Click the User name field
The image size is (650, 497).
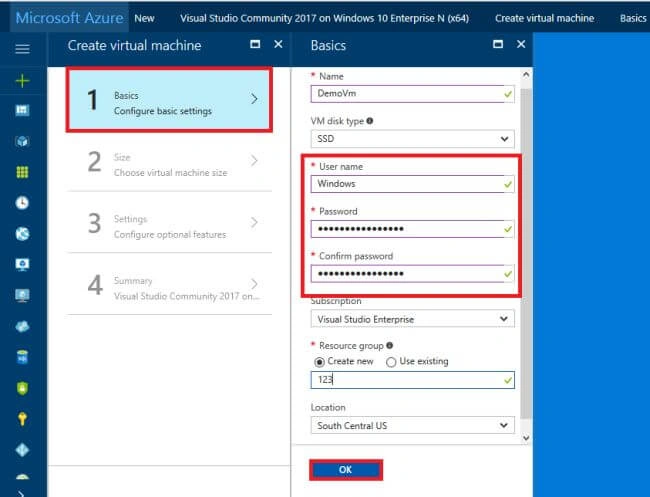click(412, 184)
